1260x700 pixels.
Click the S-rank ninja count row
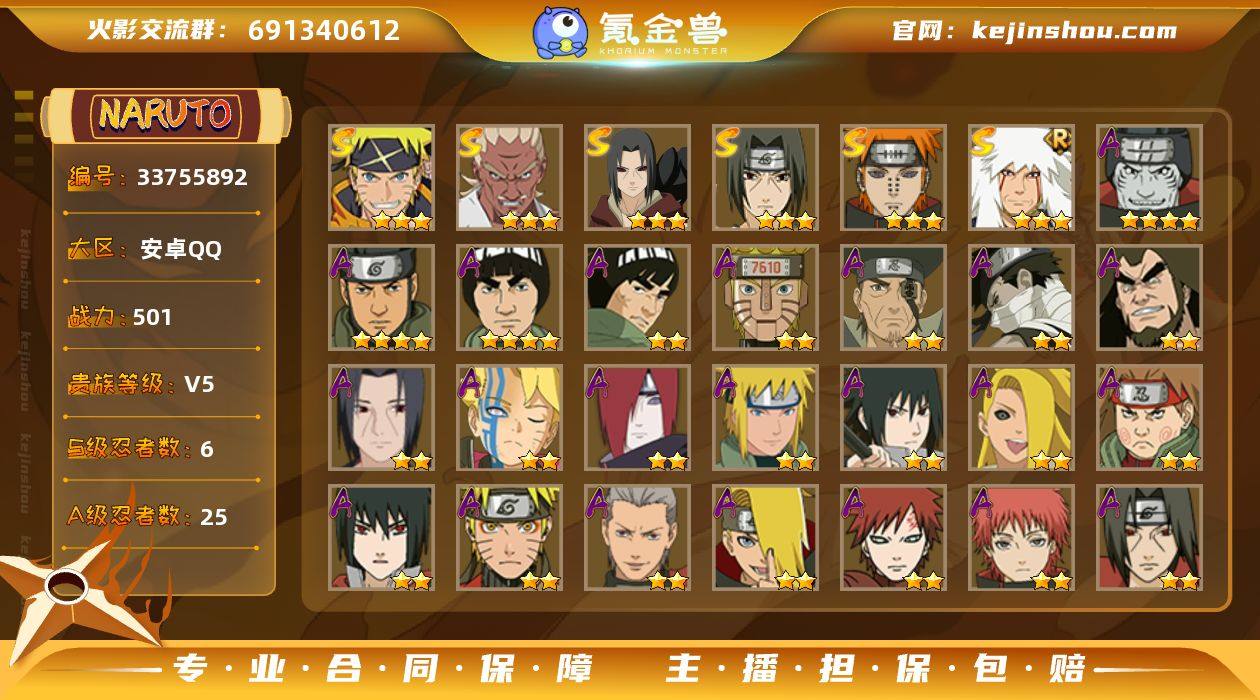point(164,448)
